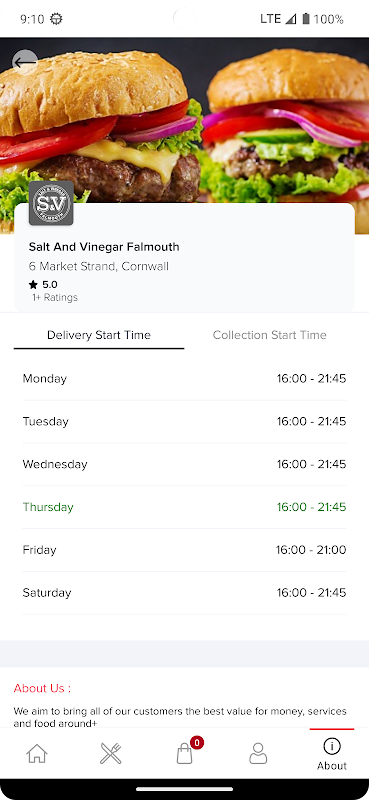
Task: Tap the star rating icon
Action: point(34,285)
